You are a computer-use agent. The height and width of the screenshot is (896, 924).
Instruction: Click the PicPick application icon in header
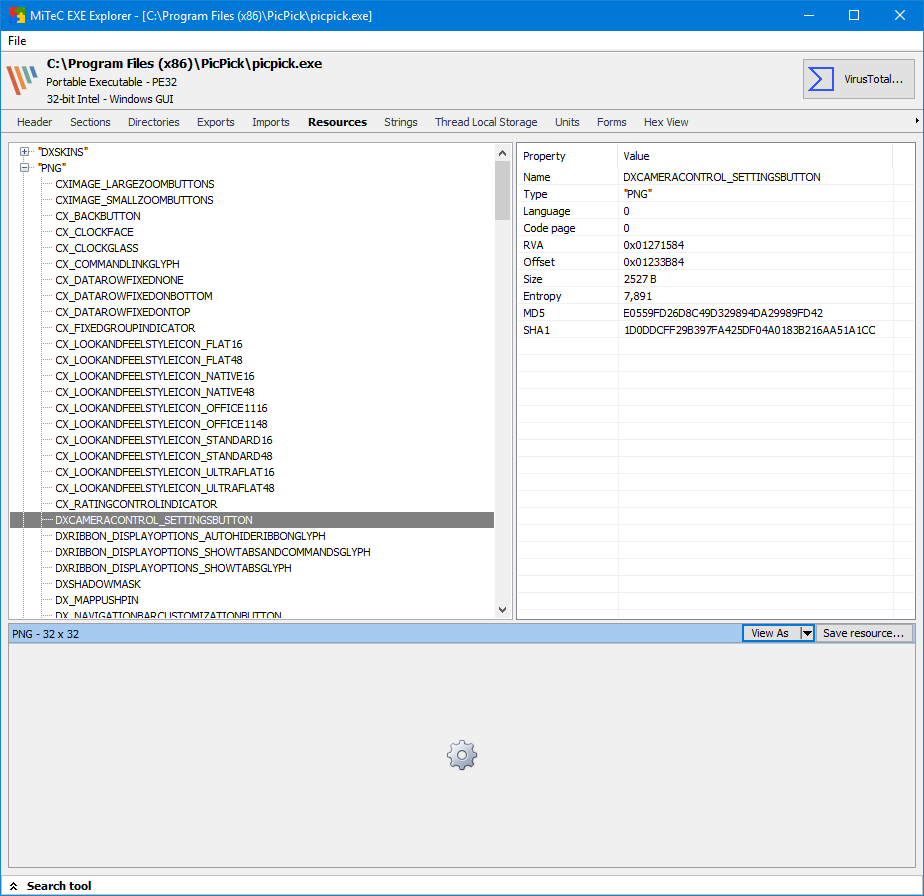(x=22, y=80)
